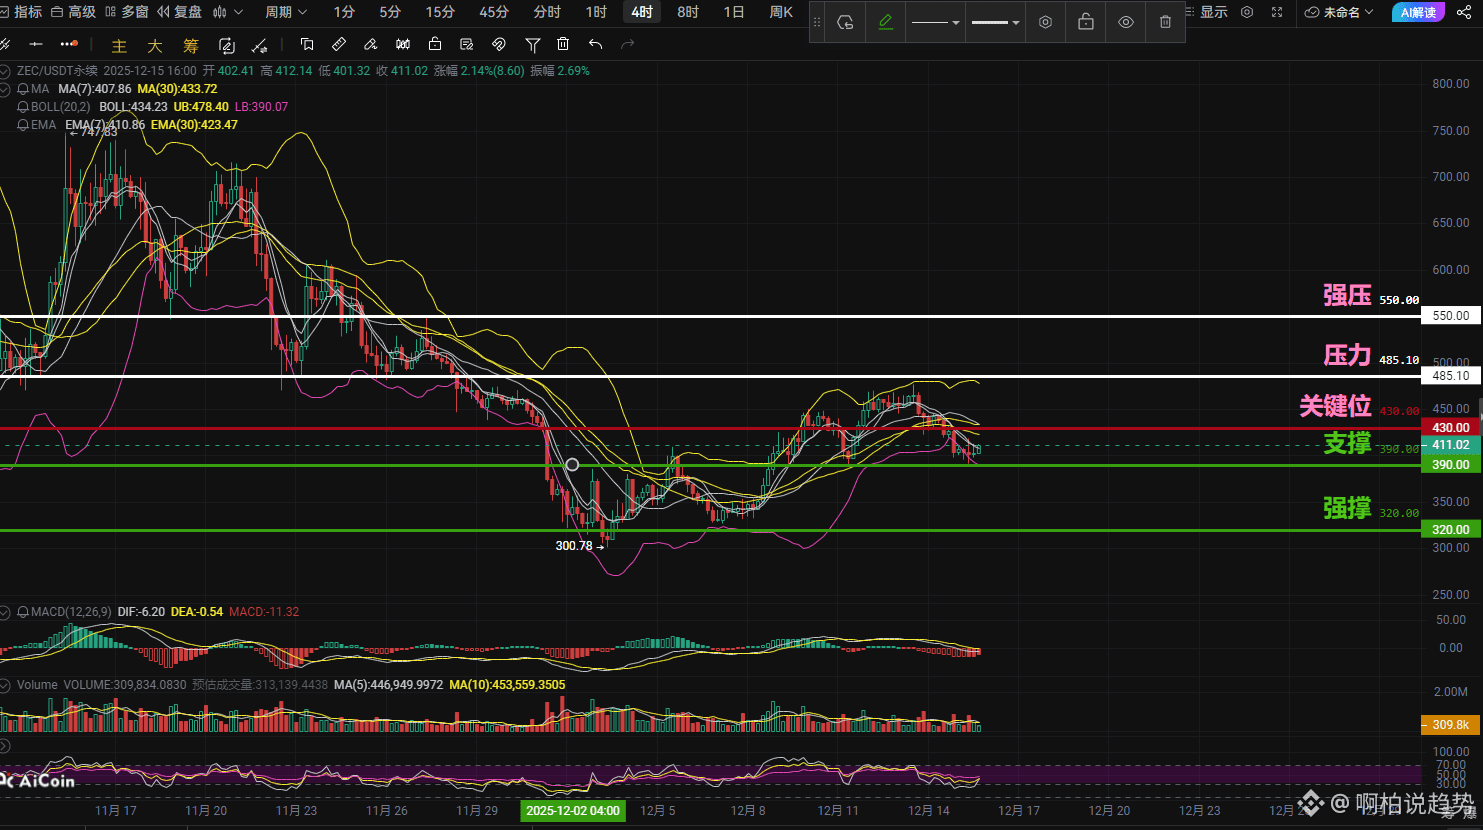Delete drawings with the trash icon in the floating toolbar

1165,22
